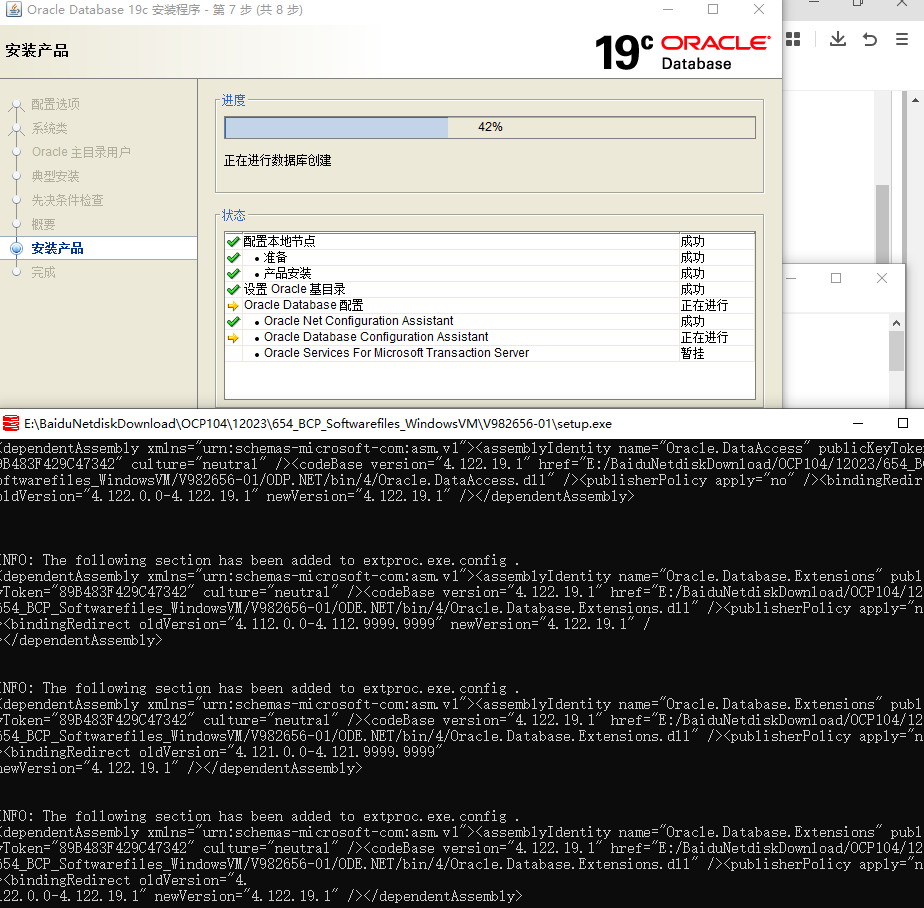The width and height of the screenshot is (924, 908).
Task: Click the 42% installation progress bar
Action: pos(490,127)
